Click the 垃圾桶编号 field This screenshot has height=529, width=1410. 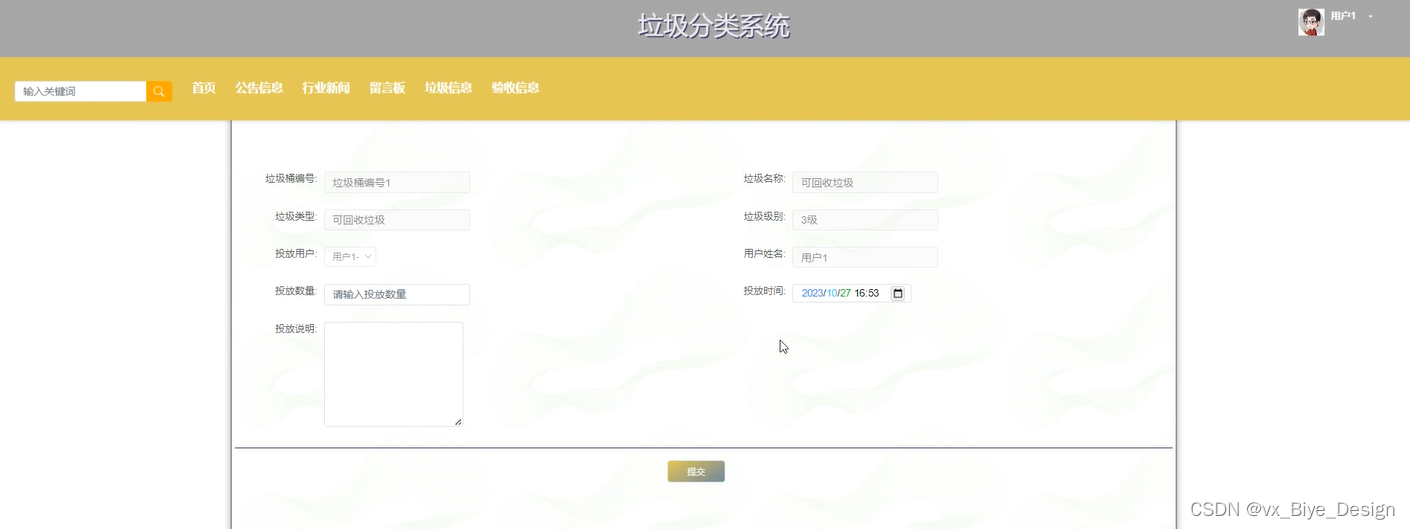click(x=397, y=182)
